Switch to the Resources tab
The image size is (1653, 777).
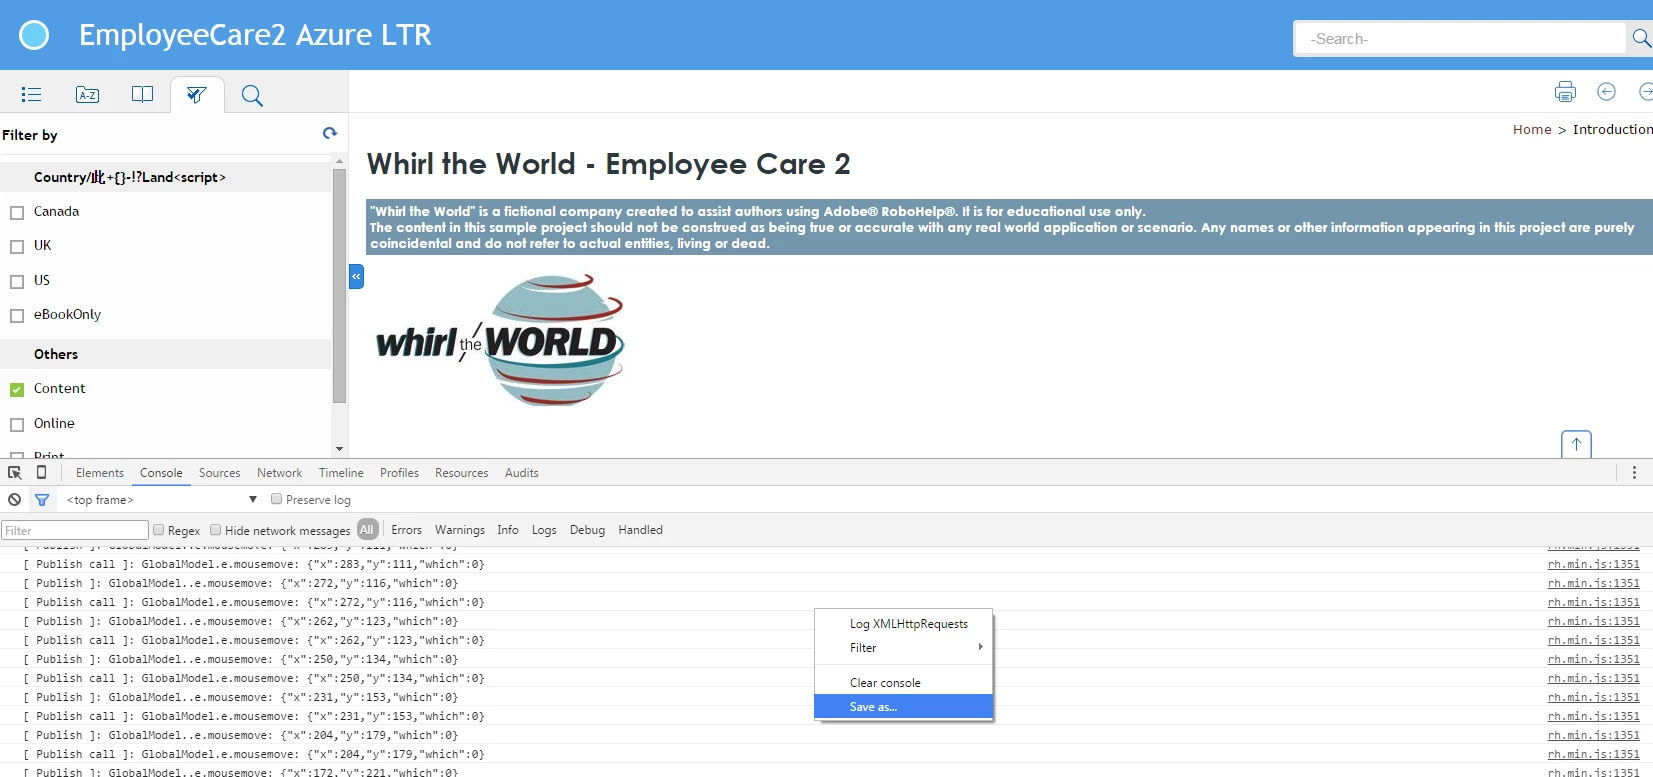462,473
